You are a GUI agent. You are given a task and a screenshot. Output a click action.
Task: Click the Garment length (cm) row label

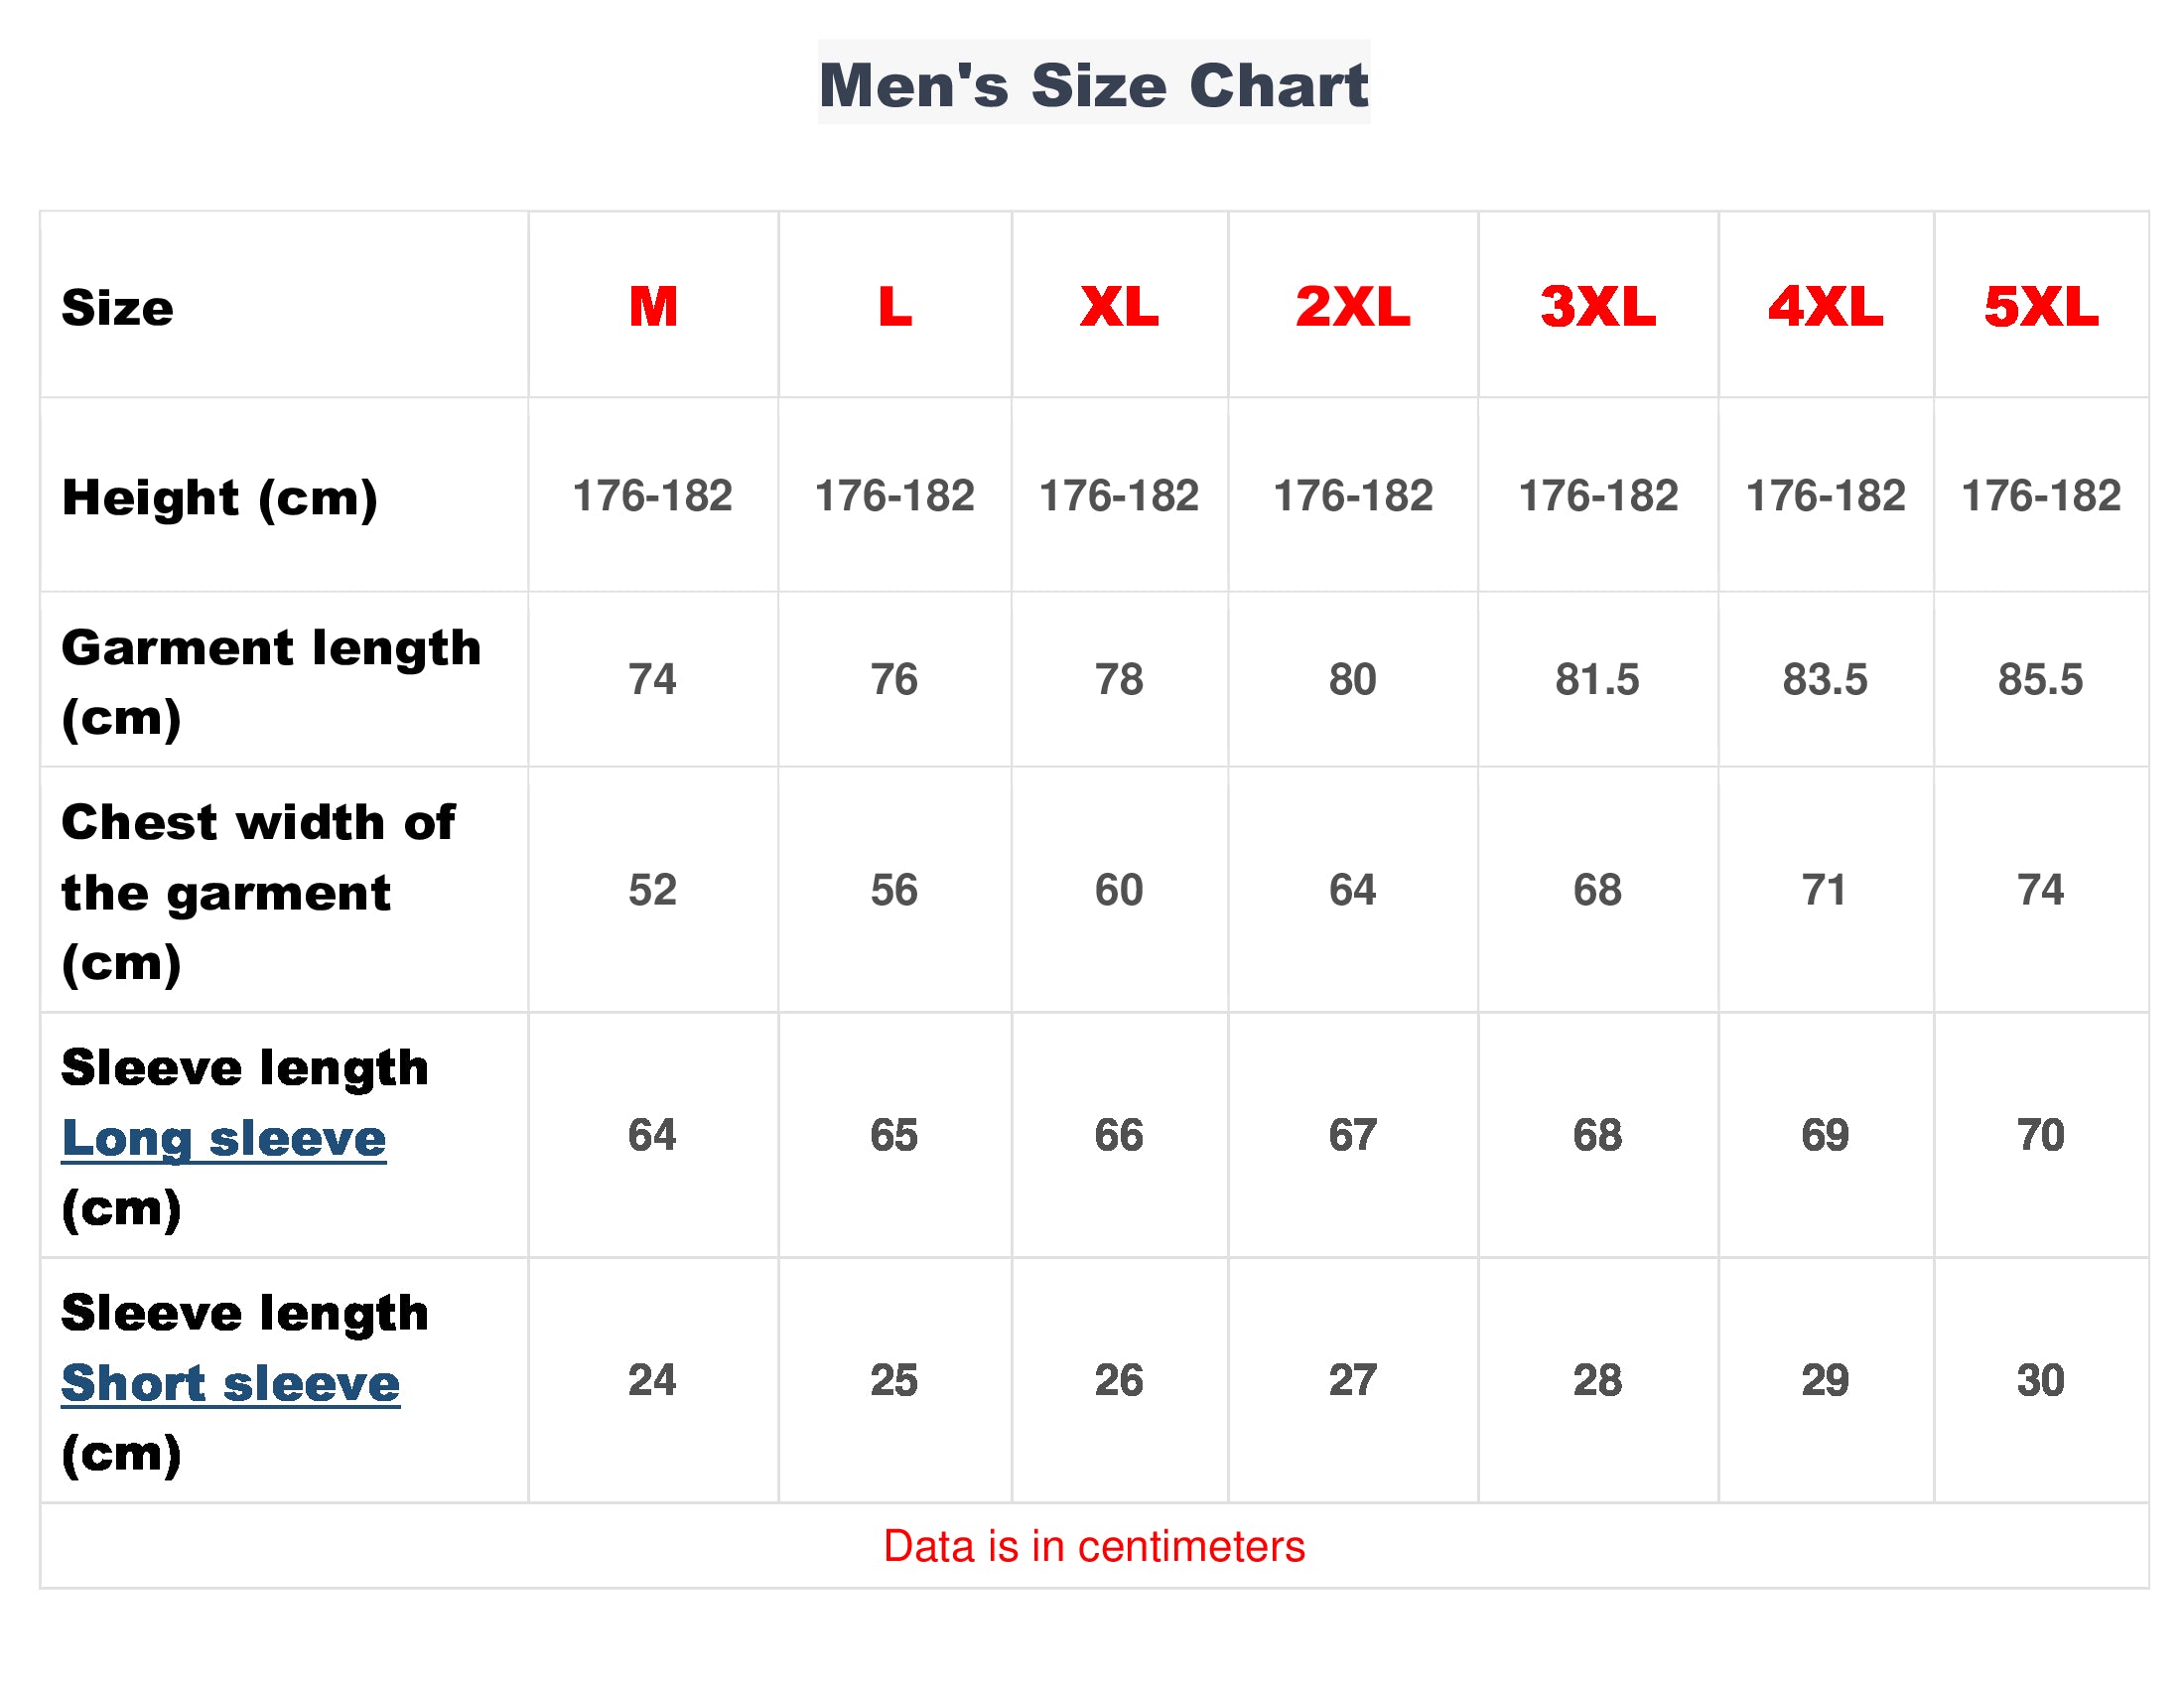(270, 681)
